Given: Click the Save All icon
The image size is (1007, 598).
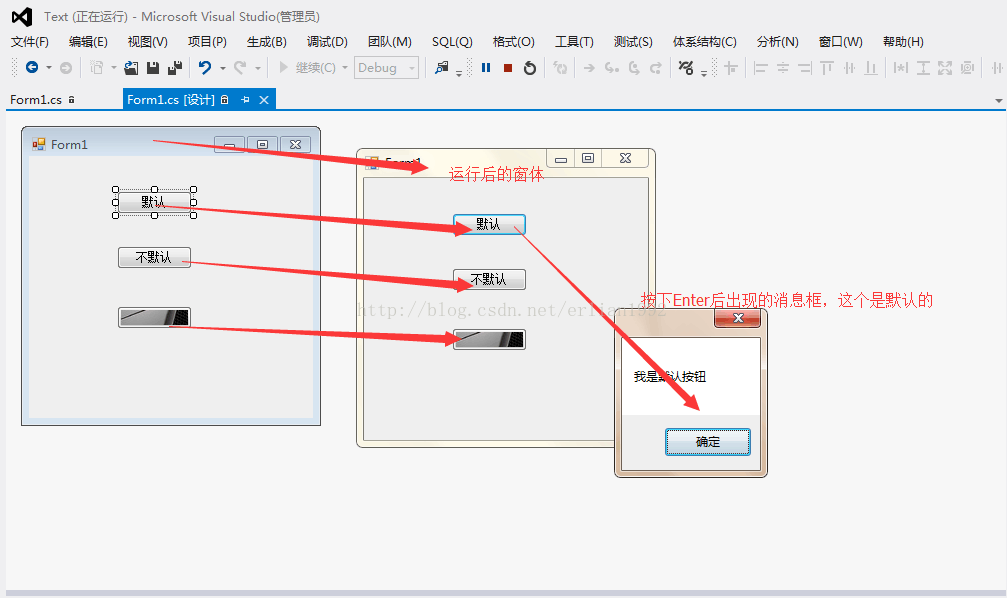Looking at the screenshot, I should click(175, 67).
